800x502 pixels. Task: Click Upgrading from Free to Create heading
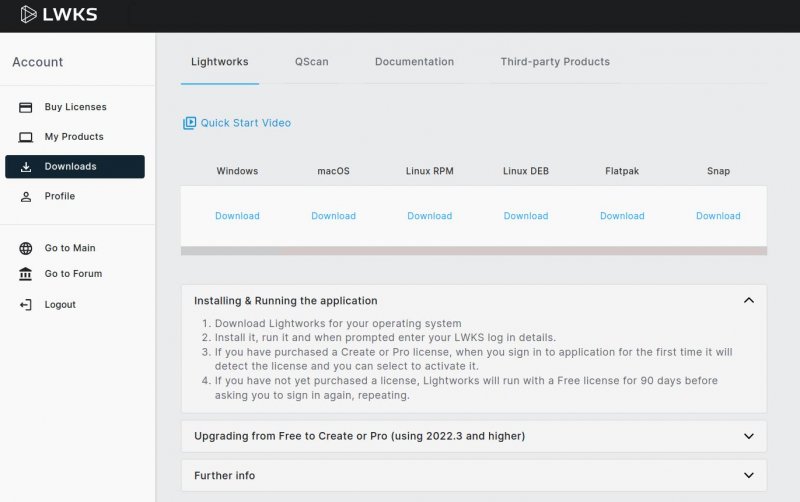click(x=360, y=436)
